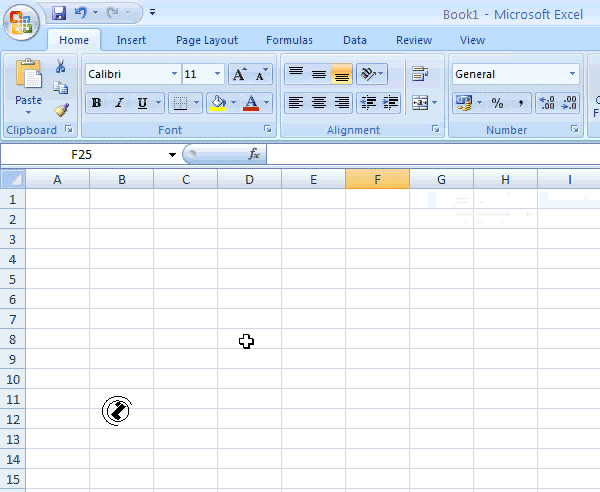Click the Cut scissors icon
Viewport: 600px width, 492px height.
click(x=61, y=67)
